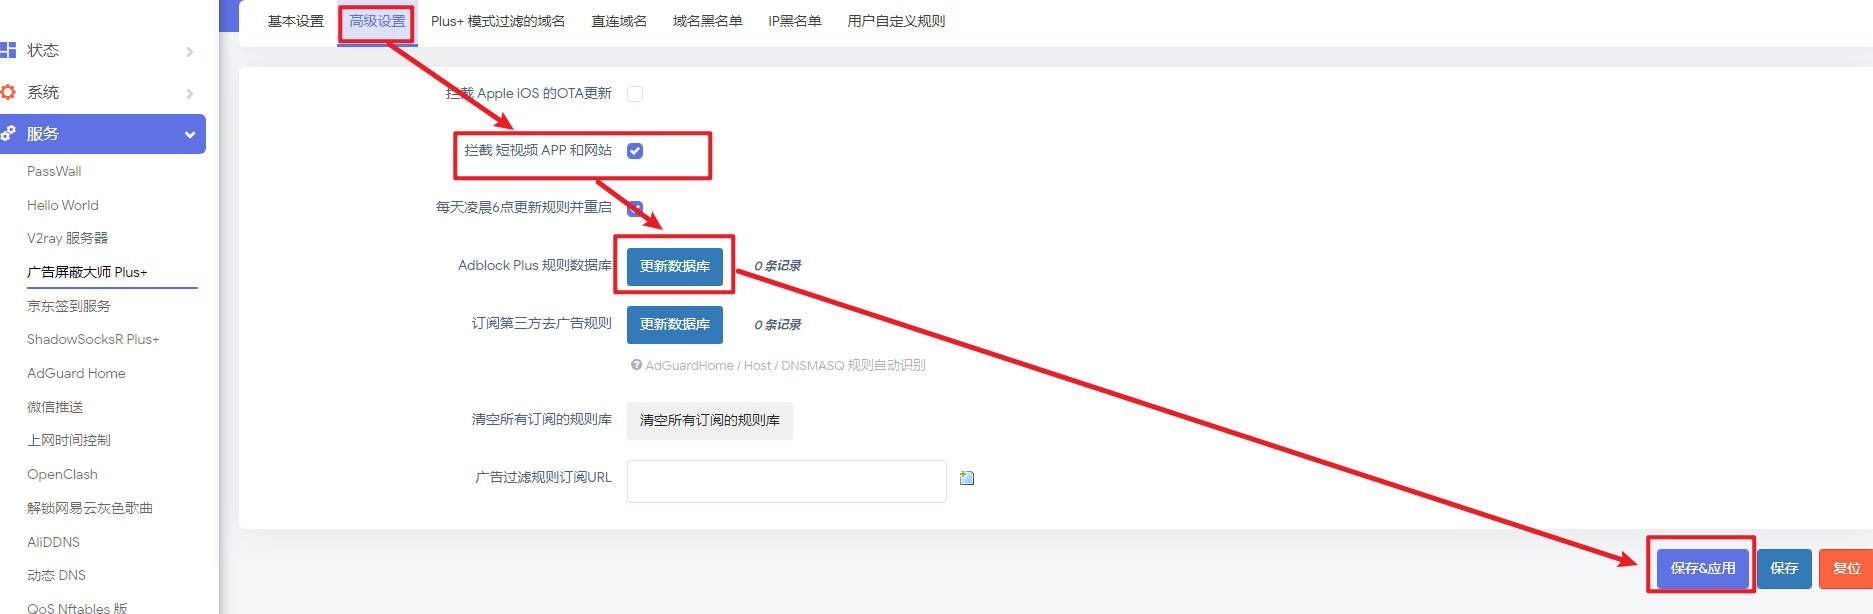Open the 域名黑名单 tab
The image size is (1873, 614).
pos(707,21)
